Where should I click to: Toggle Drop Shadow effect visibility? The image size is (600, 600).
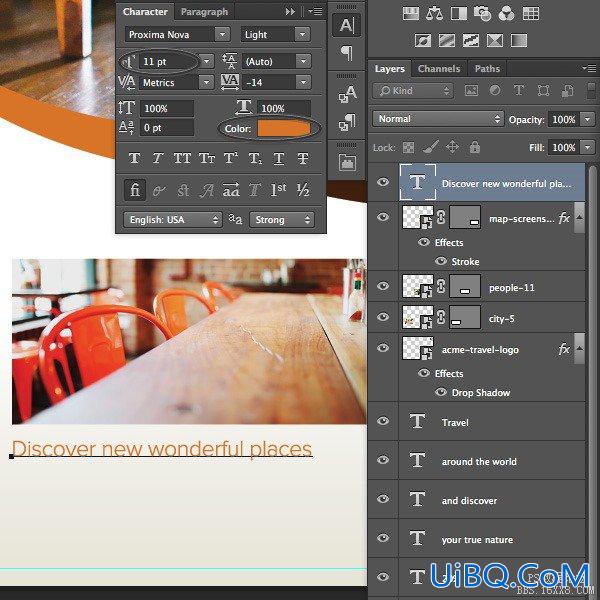441,392
